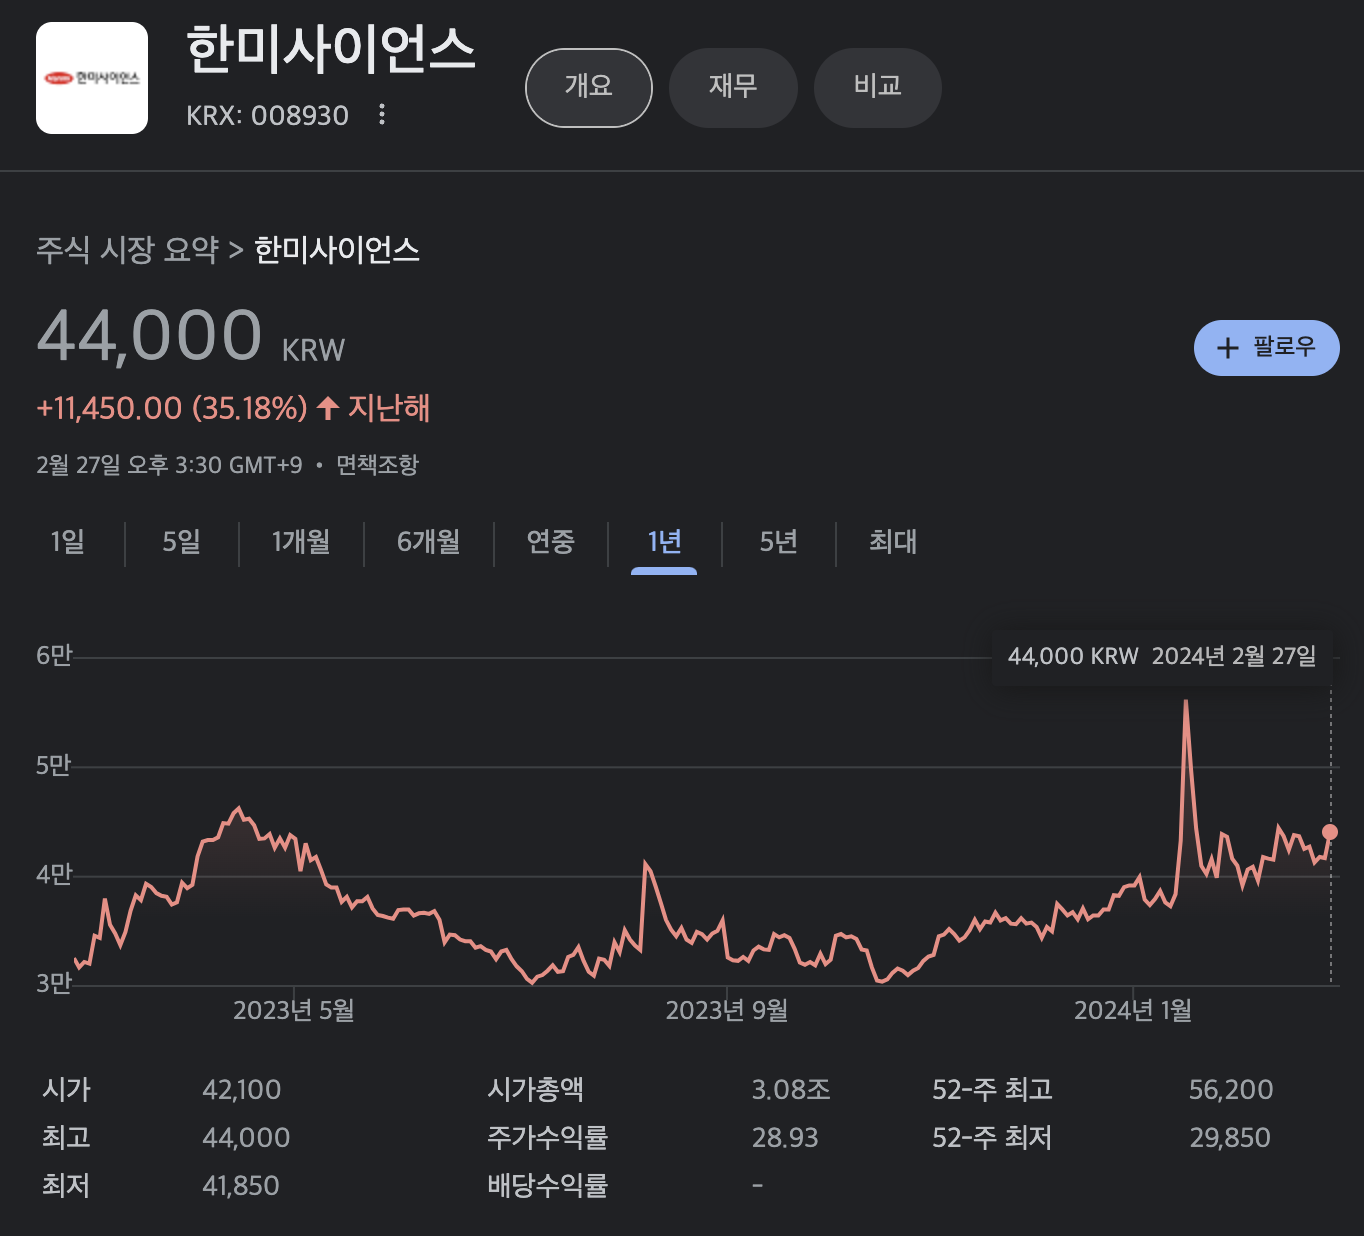The image size is (1364, 1236).
Task: Click the 최고 value 44,000 in stats
Action: pyautogui.click(x=246, y=1138)
